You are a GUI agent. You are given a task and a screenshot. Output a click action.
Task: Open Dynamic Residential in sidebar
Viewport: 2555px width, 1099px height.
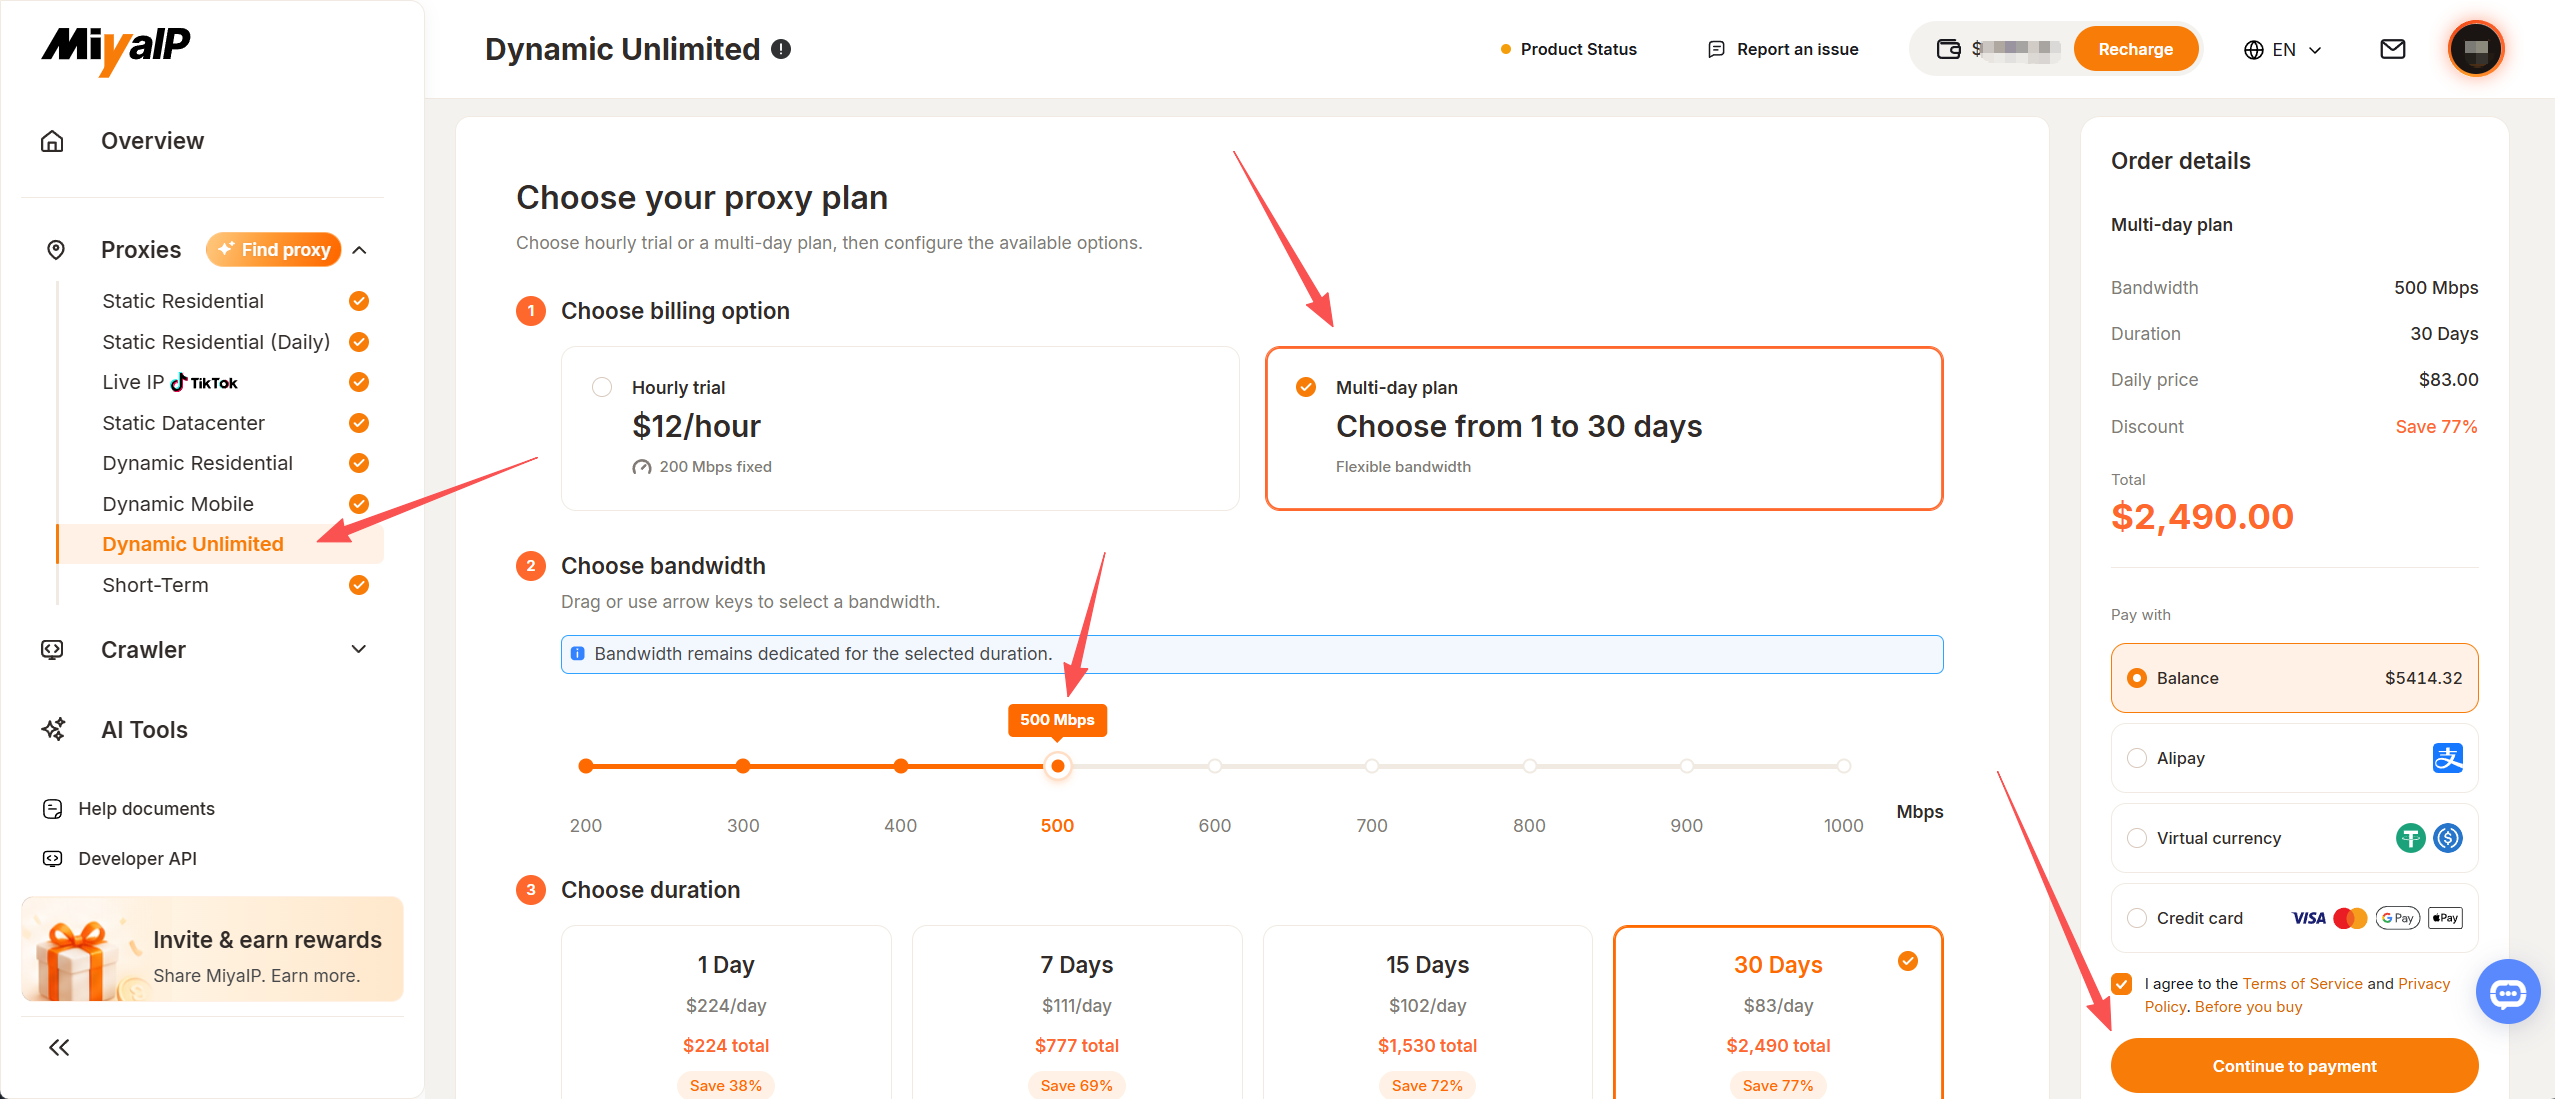click(197, 463)
